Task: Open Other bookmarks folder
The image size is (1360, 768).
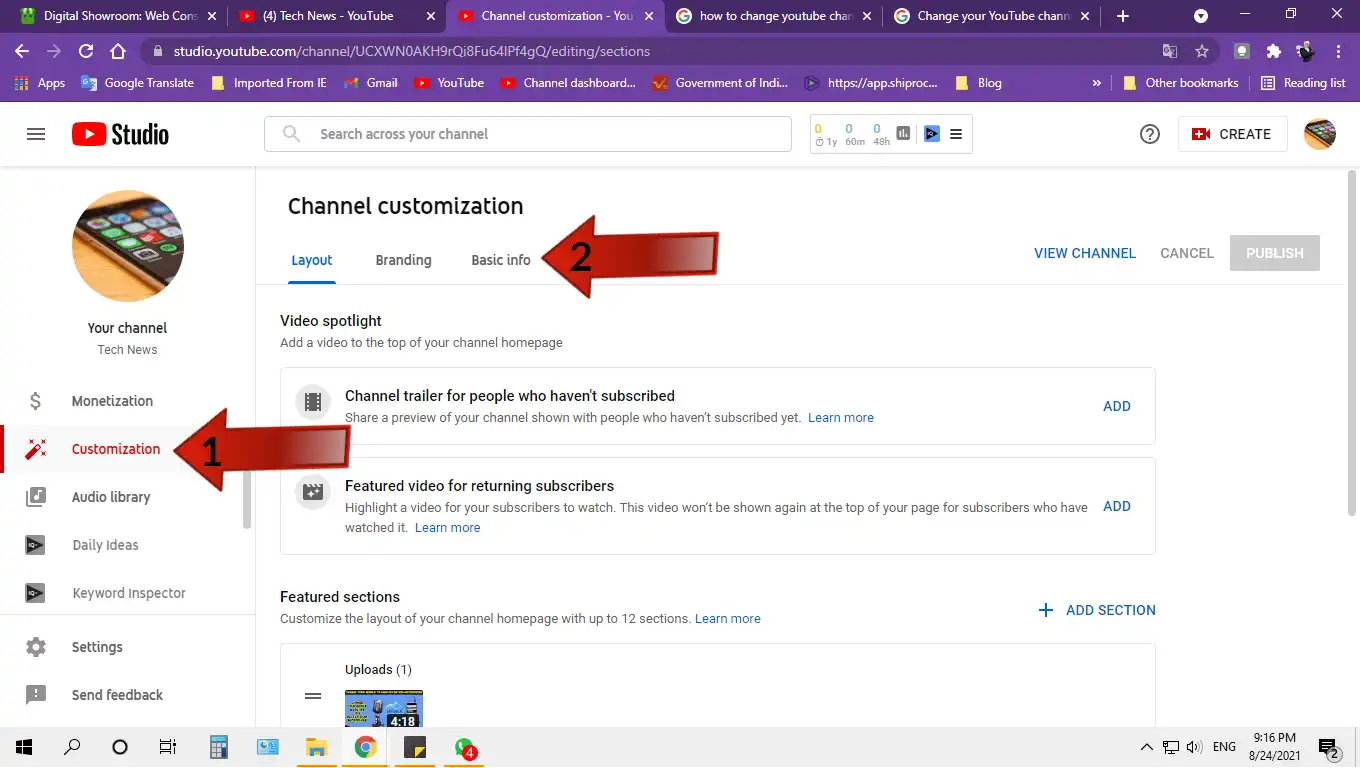Action: click(1181, 83)
